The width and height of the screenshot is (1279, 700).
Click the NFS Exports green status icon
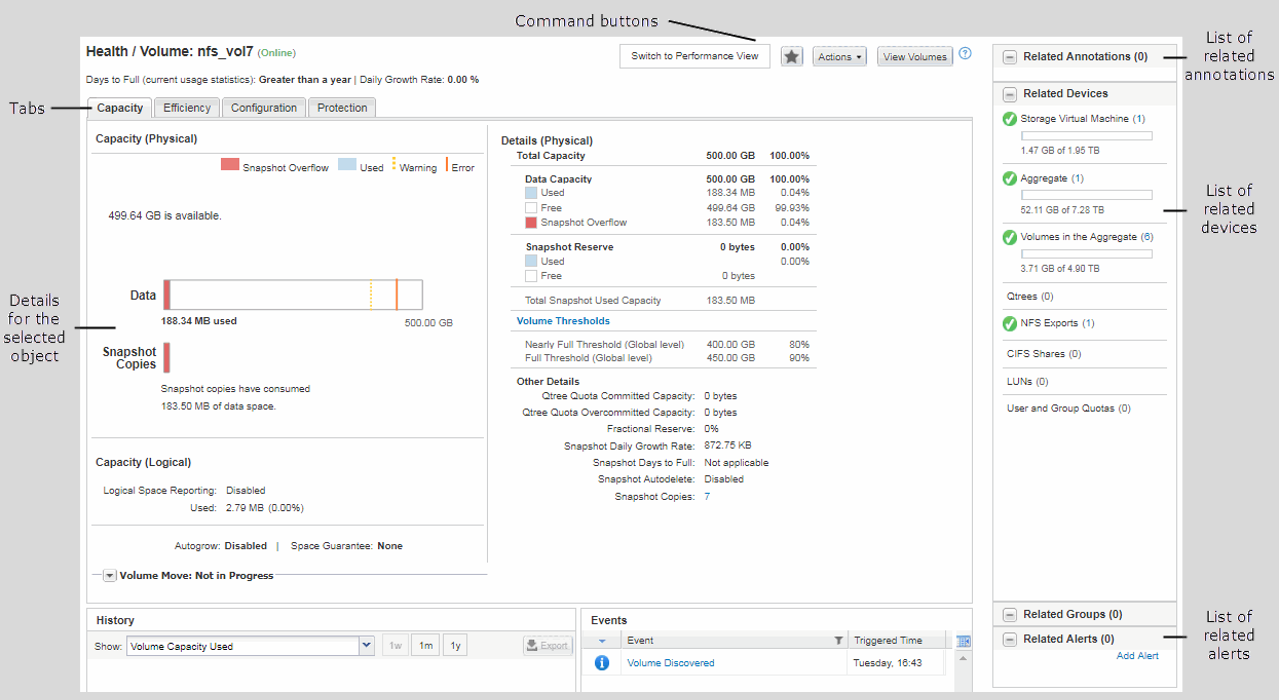(x=1009, y=324)
